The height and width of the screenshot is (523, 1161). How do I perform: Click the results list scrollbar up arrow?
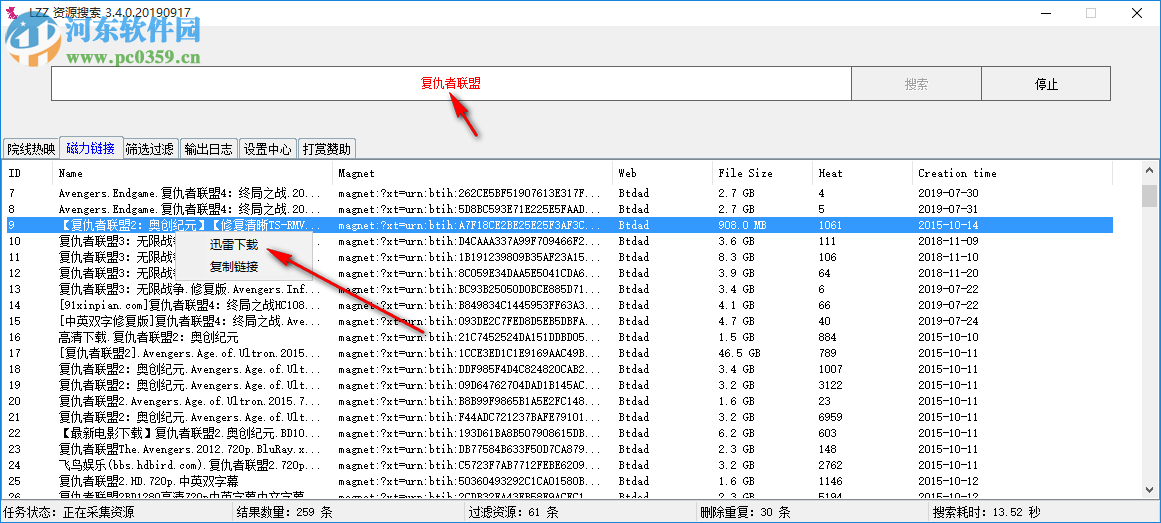pos(1148,171)
